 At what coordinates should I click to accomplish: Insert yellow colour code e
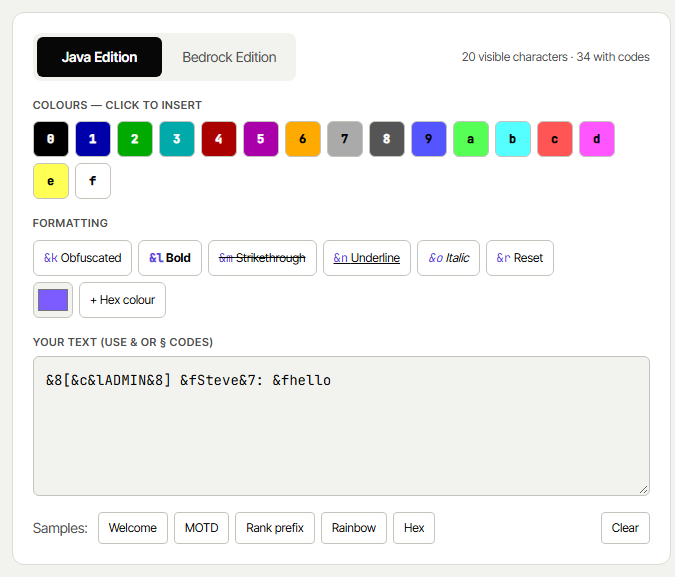[x=51, y=181]
